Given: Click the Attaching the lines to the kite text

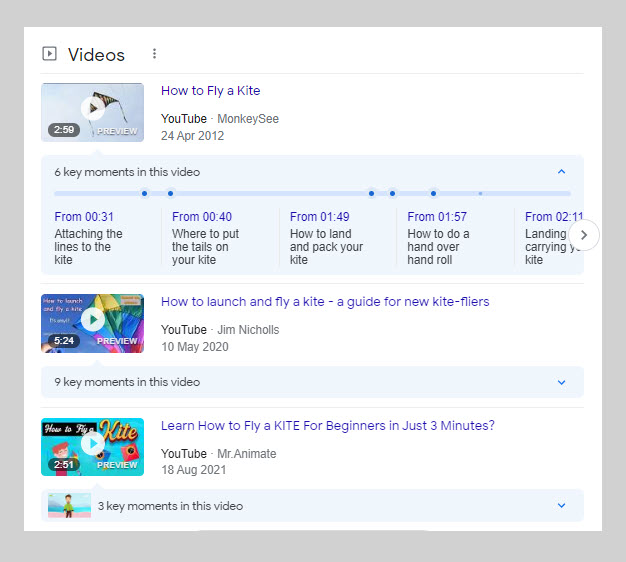Looking at the screenshot, I should [x=88, y=247].
